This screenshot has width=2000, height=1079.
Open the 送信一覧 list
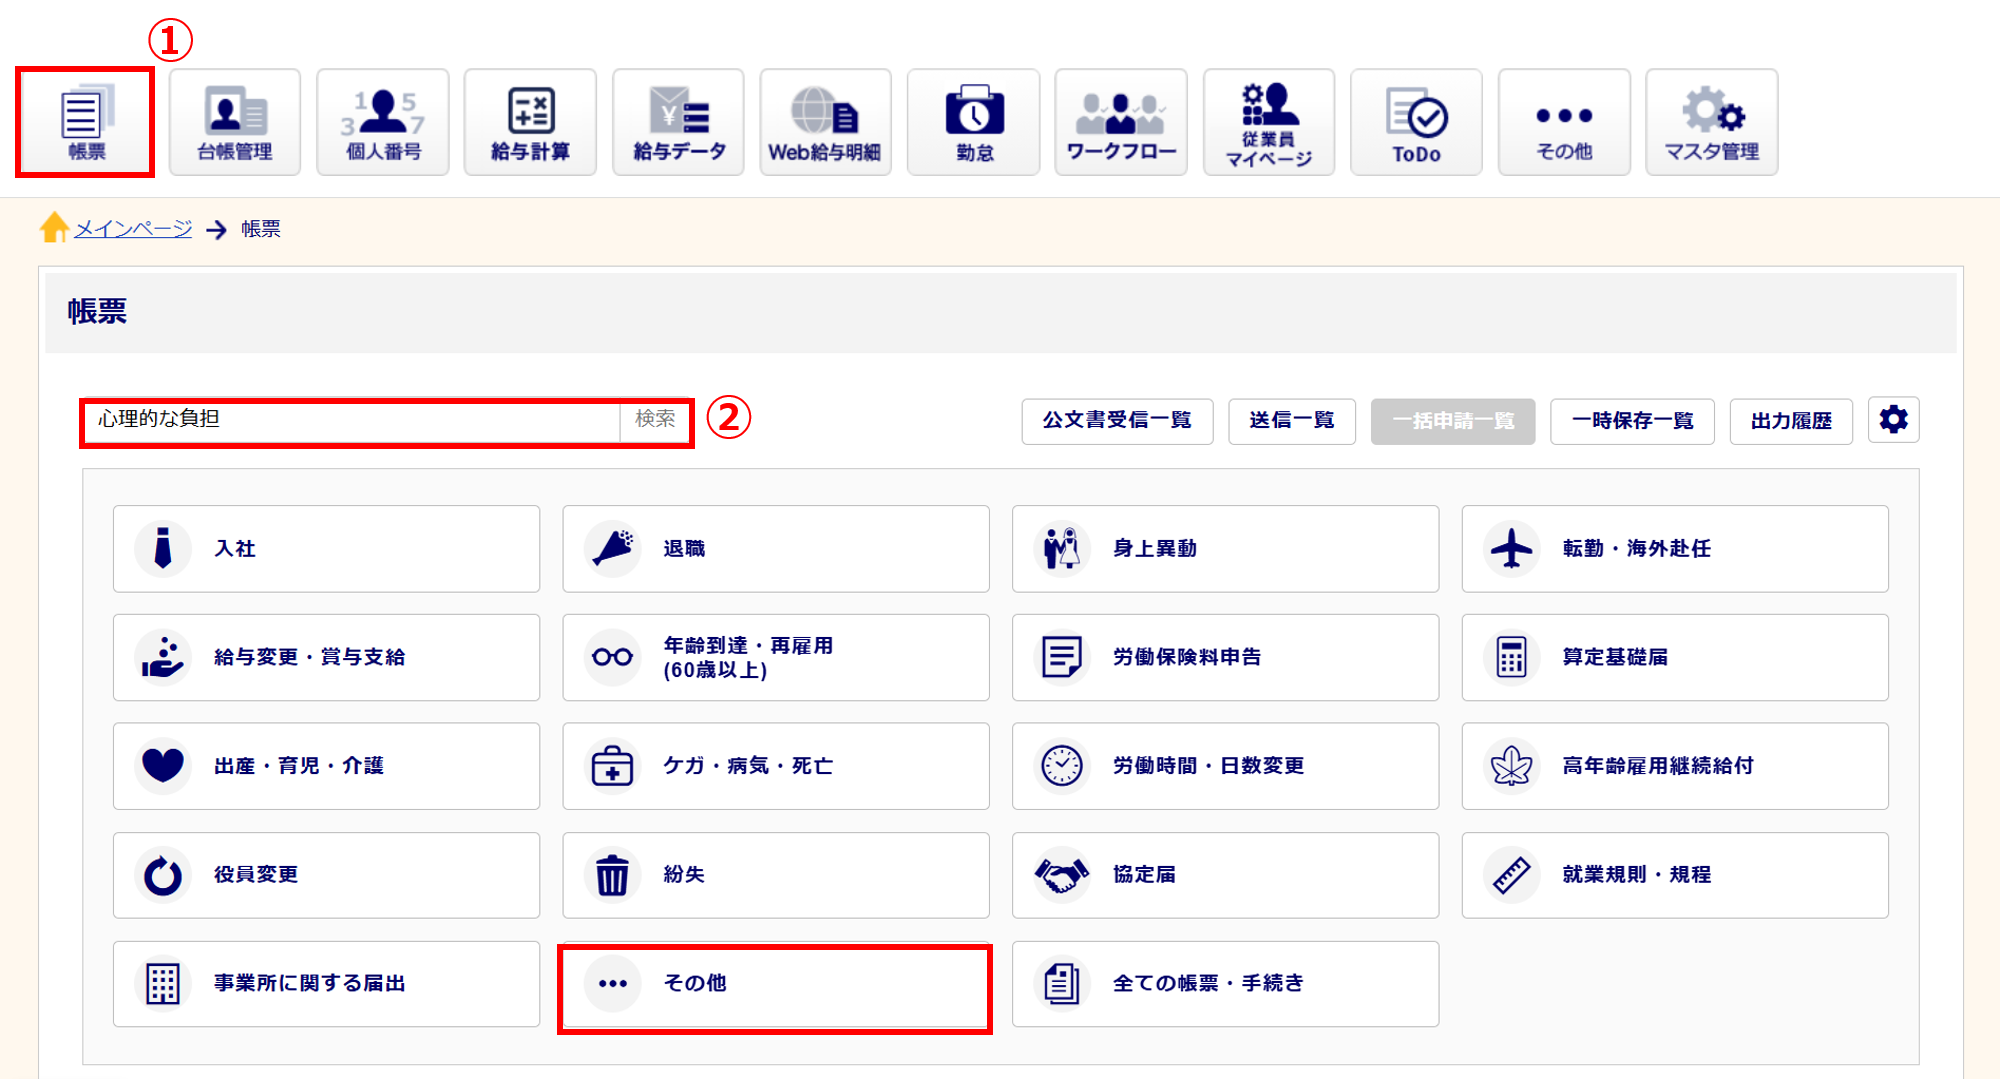coord(1292,421)
